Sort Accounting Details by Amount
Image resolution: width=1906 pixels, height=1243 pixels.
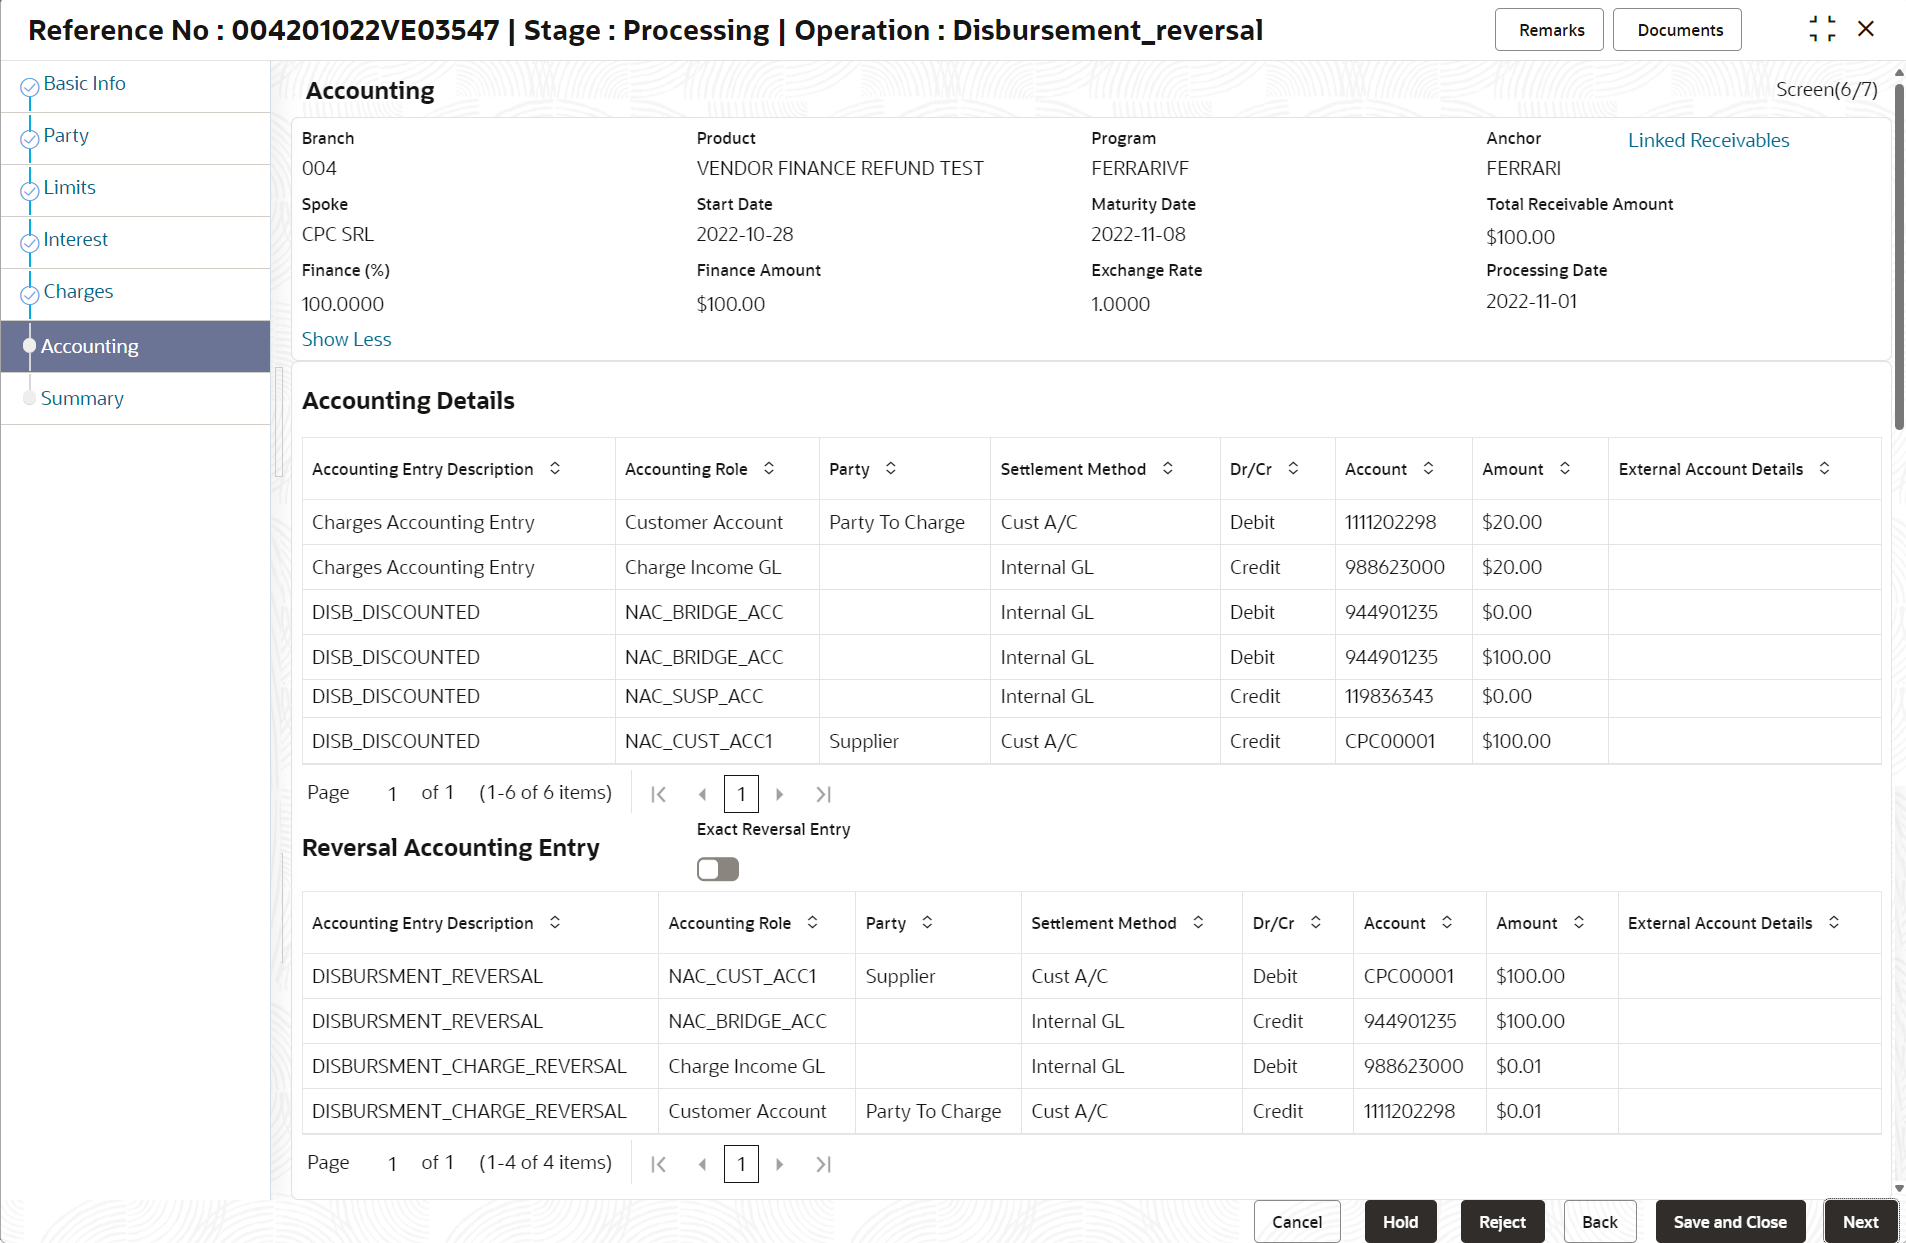[1565, 468]
